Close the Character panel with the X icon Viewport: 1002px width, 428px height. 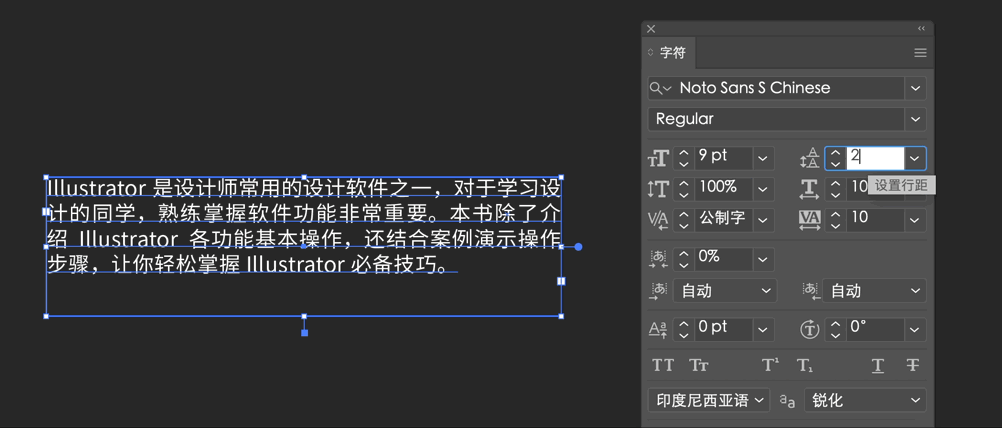click(651, 29)
